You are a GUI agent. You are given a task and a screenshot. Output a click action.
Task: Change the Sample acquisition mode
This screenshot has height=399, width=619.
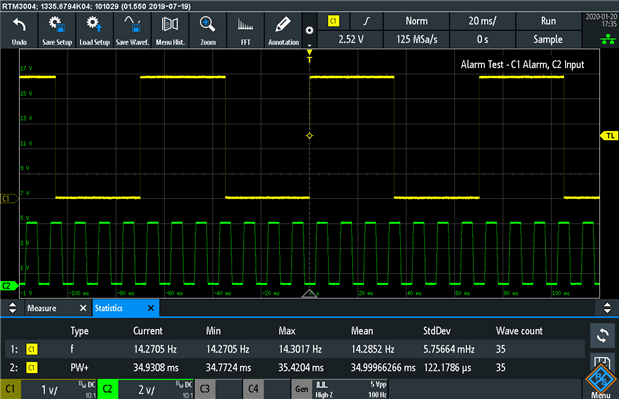point(548,39)
